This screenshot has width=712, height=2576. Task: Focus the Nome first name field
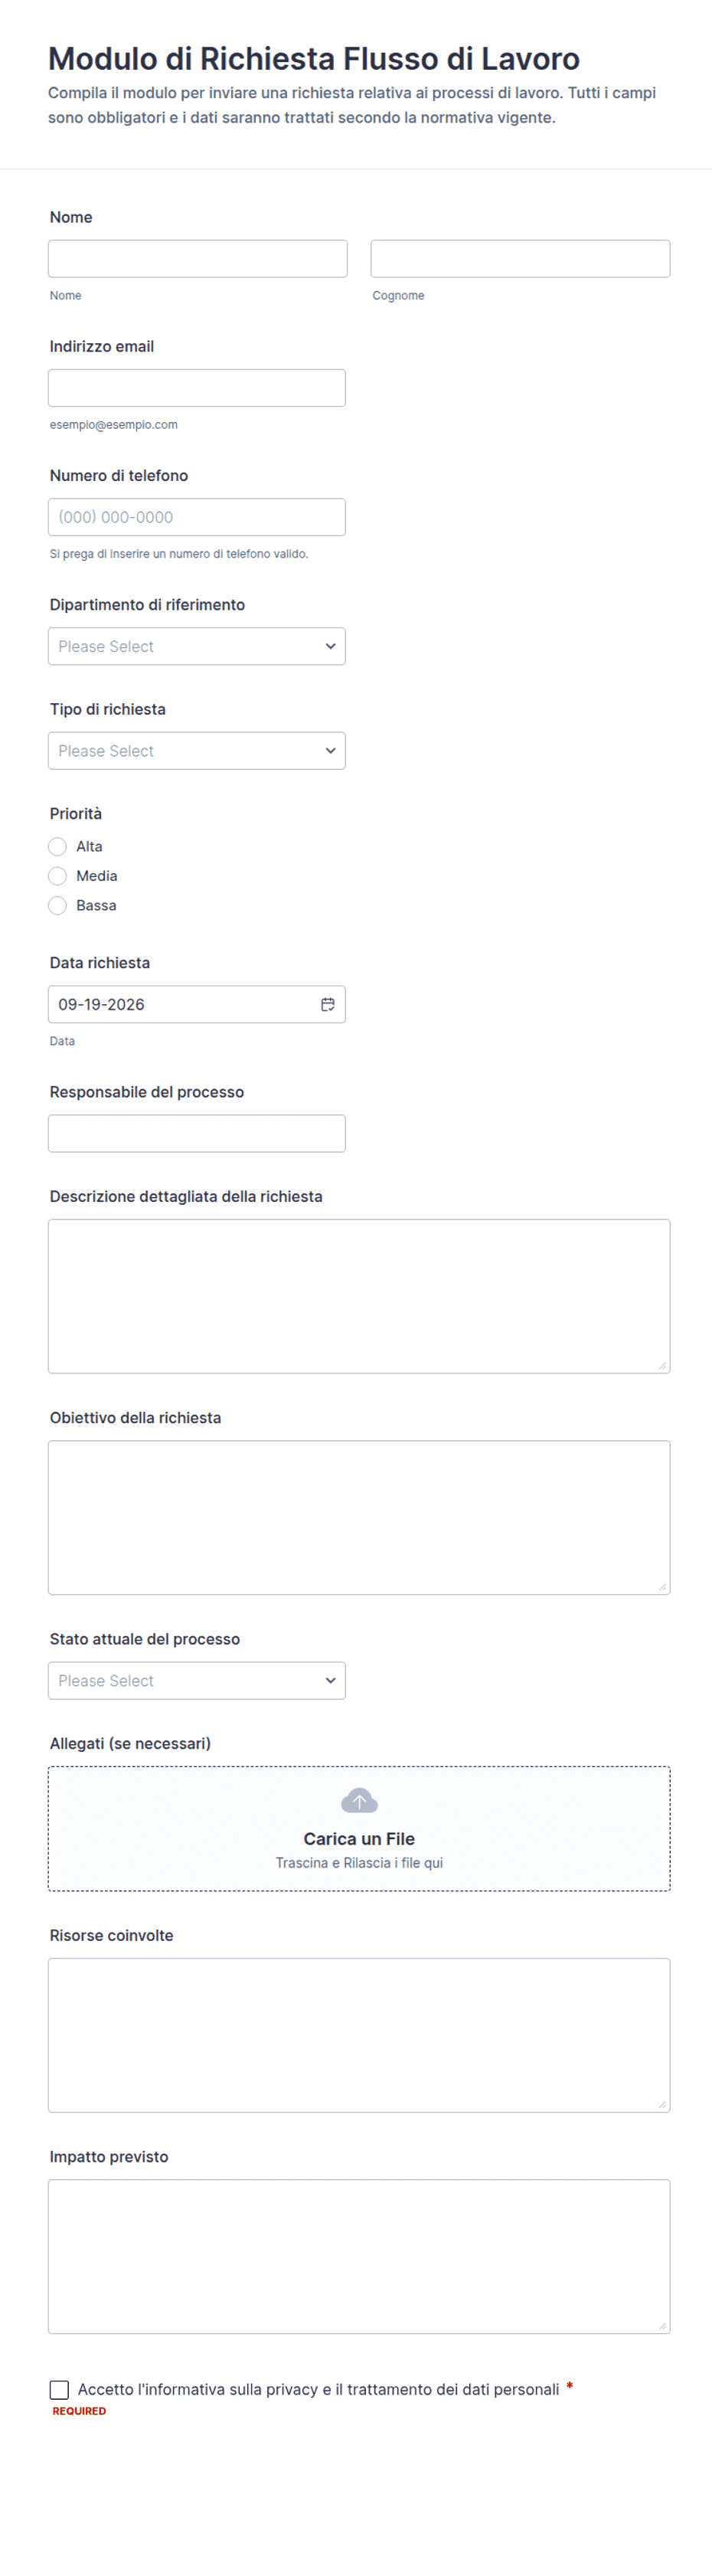(198, 258)
